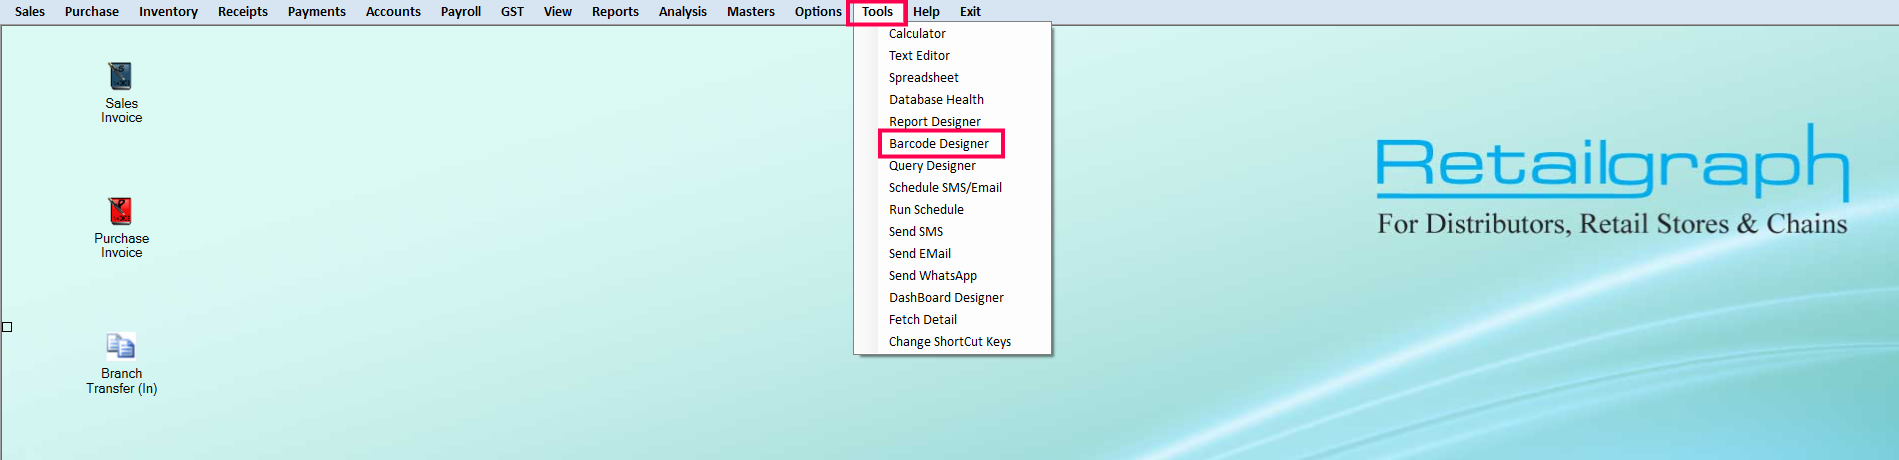Choose Spreadsheet in the Tools dropdown

pyautogui.click(x=923, y=78)
